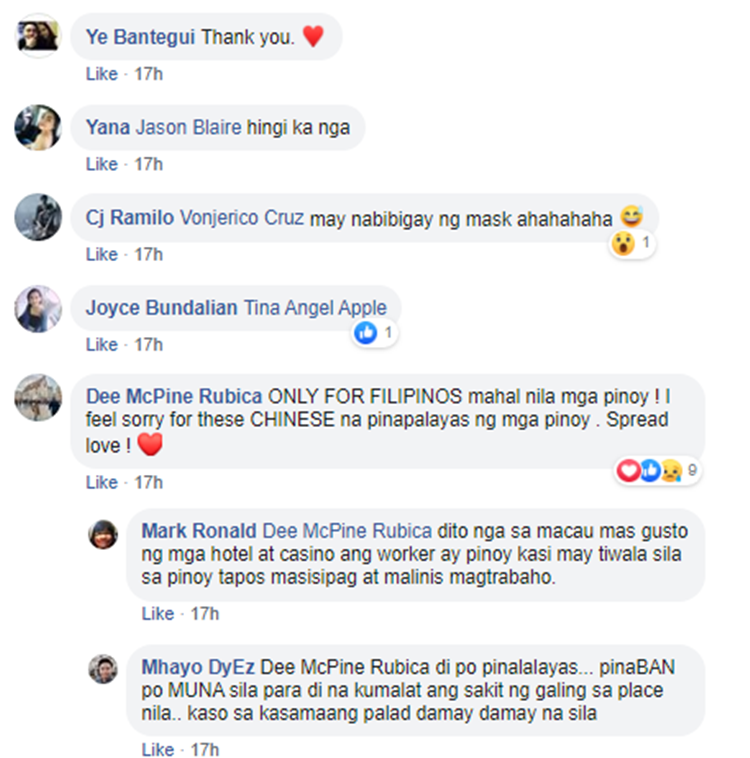Like Mark Ronald's reply about Macau
Image resolution: width=750 pixels, height=758 pixels.
click(x=158, y=614)
